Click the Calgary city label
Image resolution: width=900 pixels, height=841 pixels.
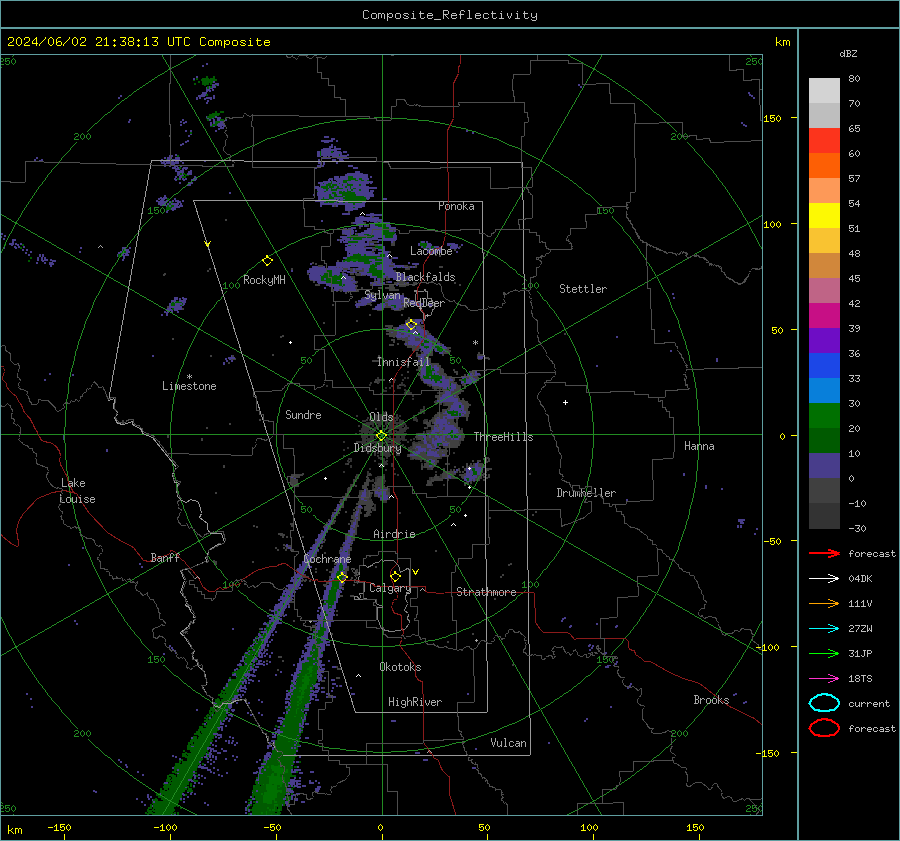(390, 588)
